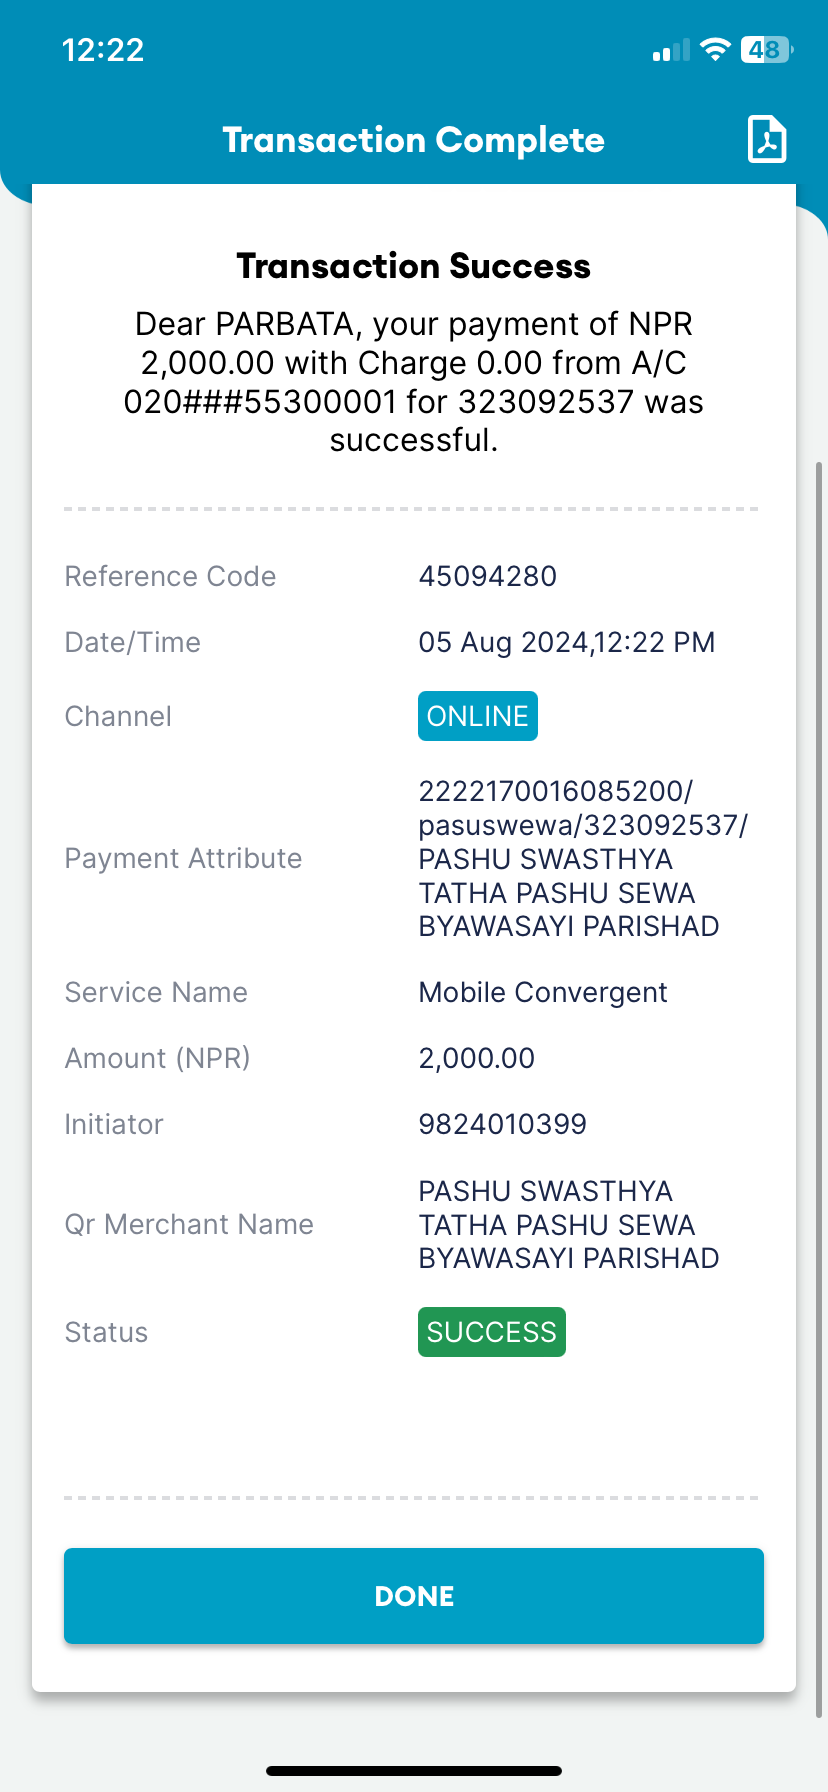Tap the battery indicator showing 48

click(x=767, y=50)
